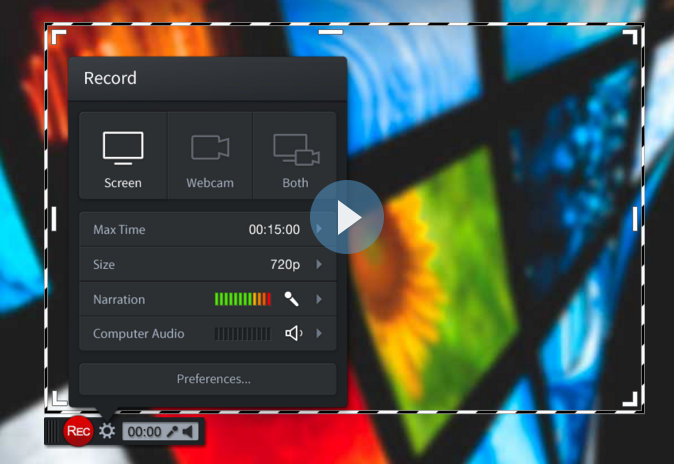
Task: Click the right middle edge handle
Action: click(635, 218)
